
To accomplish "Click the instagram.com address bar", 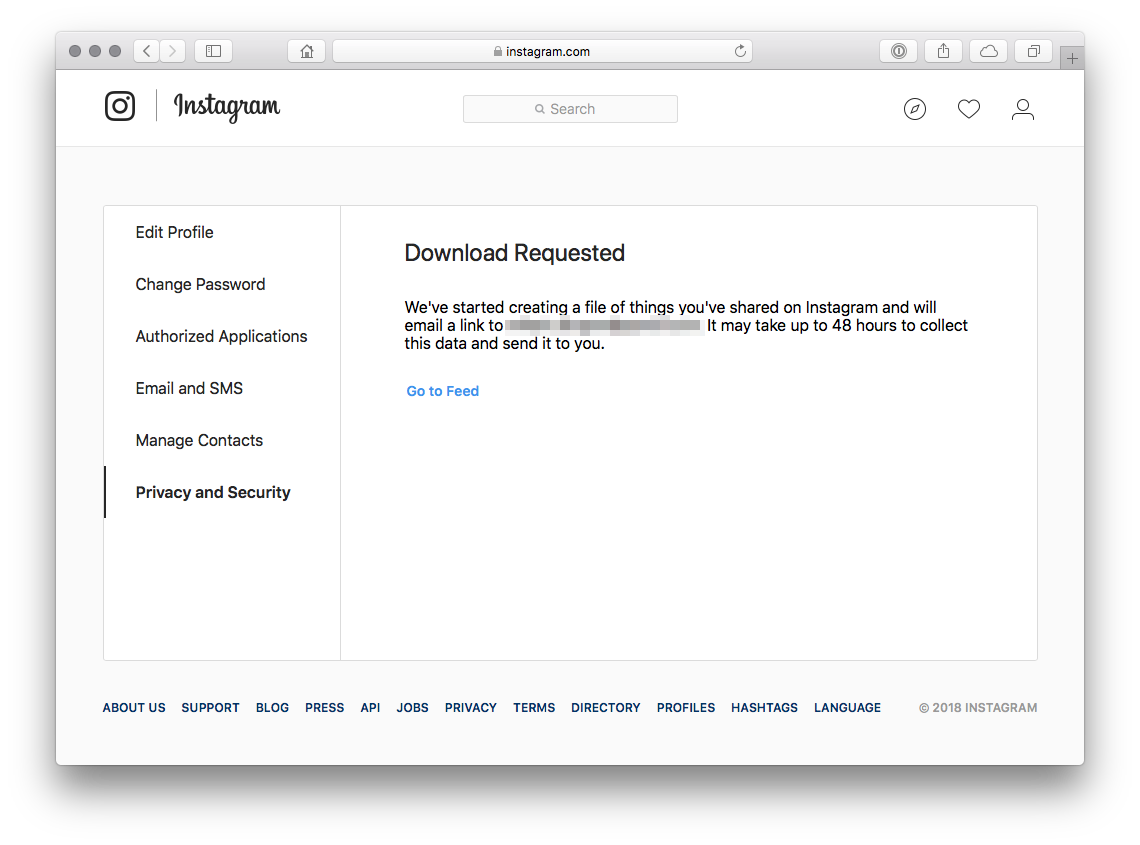I will tap(542, 51).
